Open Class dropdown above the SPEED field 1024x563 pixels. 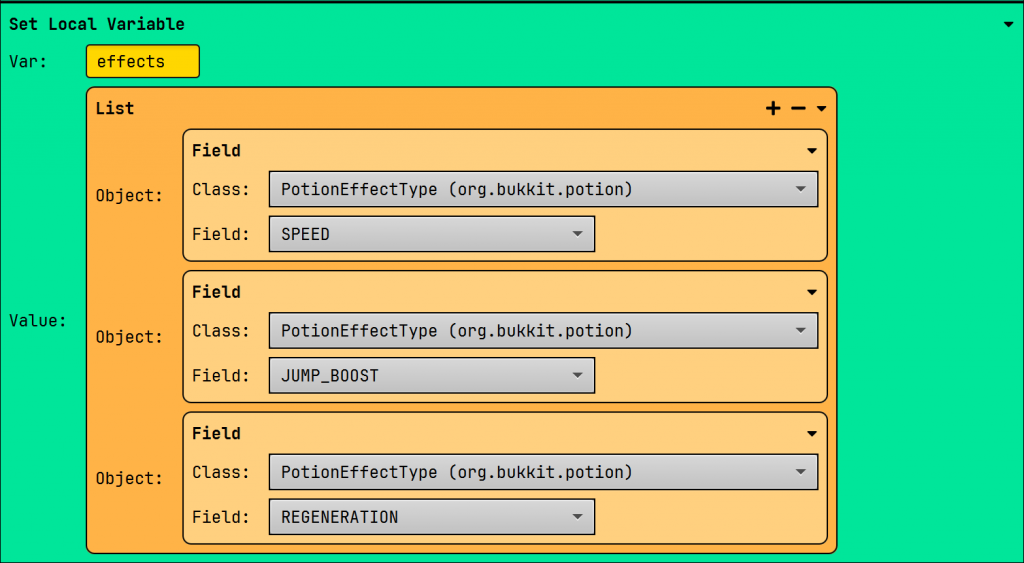(x=543, y=189)
